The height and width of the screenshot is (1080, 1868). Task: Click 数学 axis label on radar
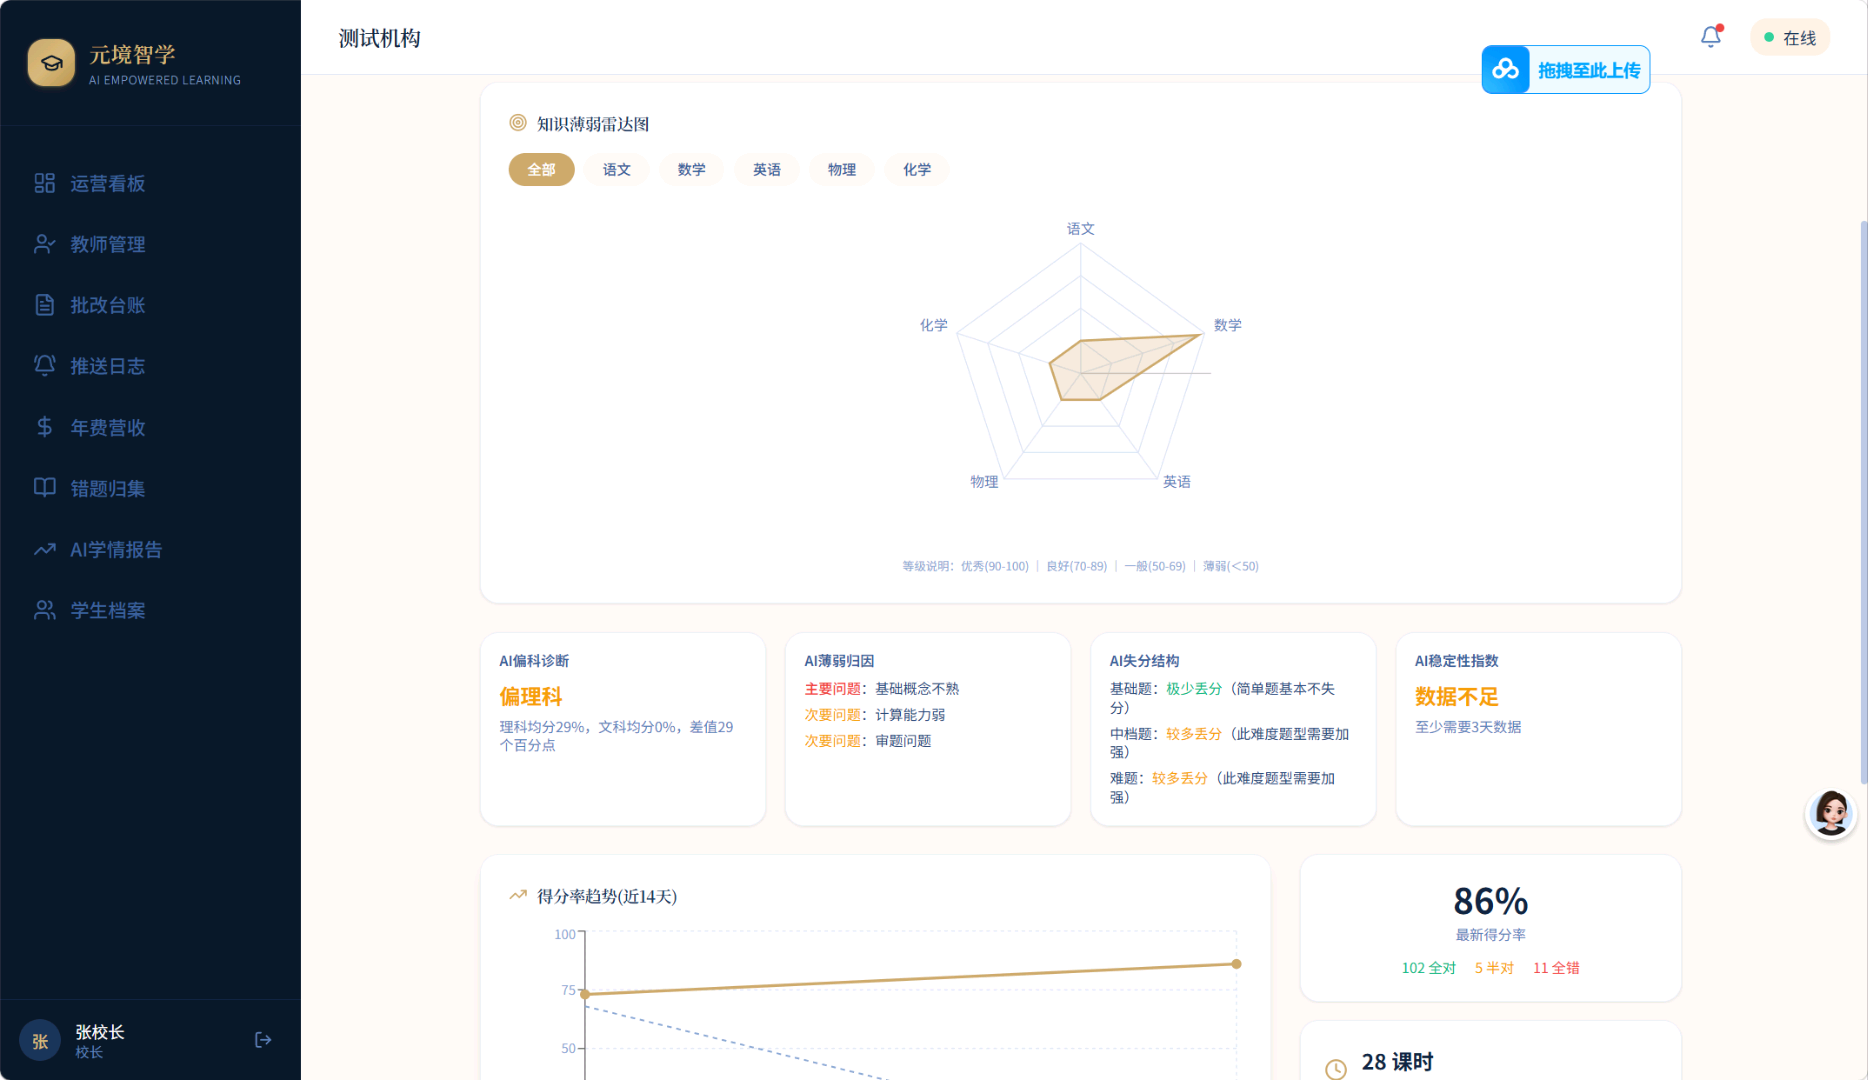click(x=1227, y=325)
